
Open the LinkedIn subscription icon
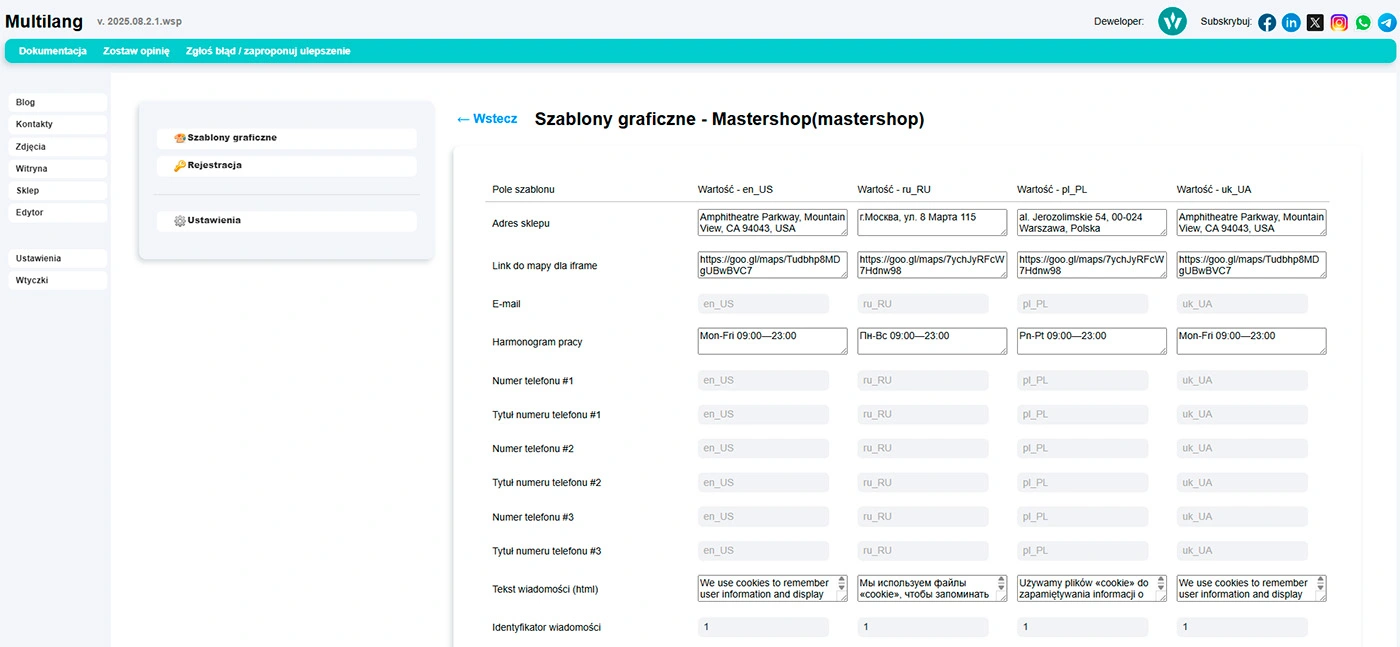[x=1291, y=22]
